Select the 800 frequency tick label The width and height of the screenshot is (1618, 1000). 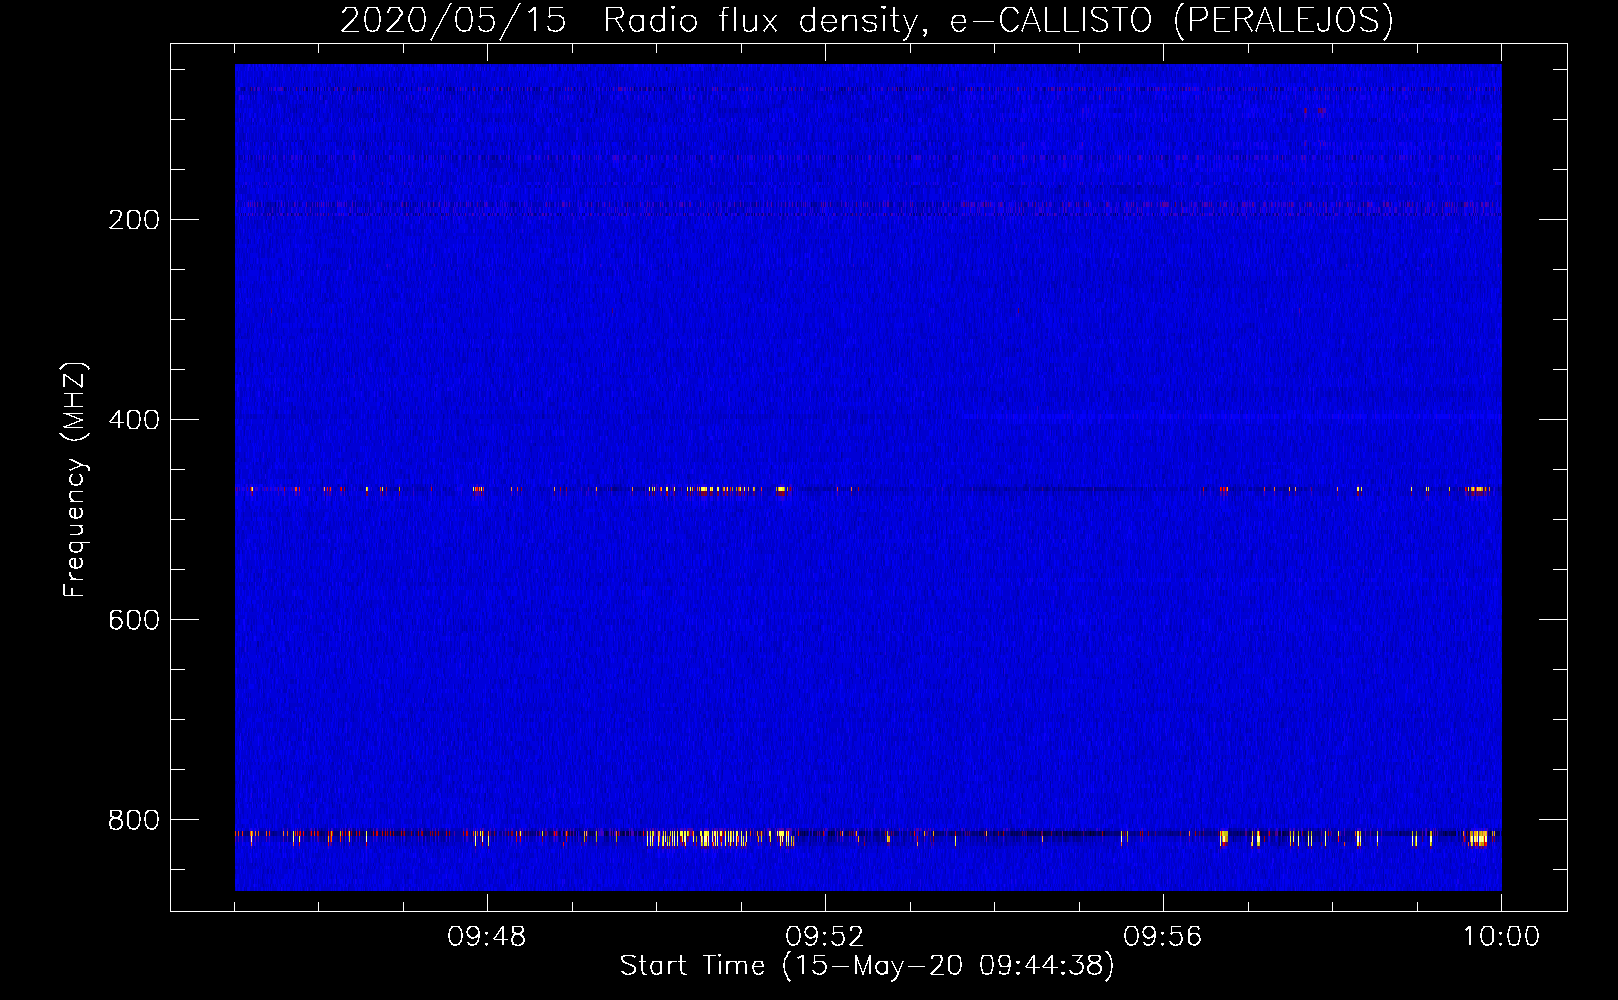coord(134,820)
